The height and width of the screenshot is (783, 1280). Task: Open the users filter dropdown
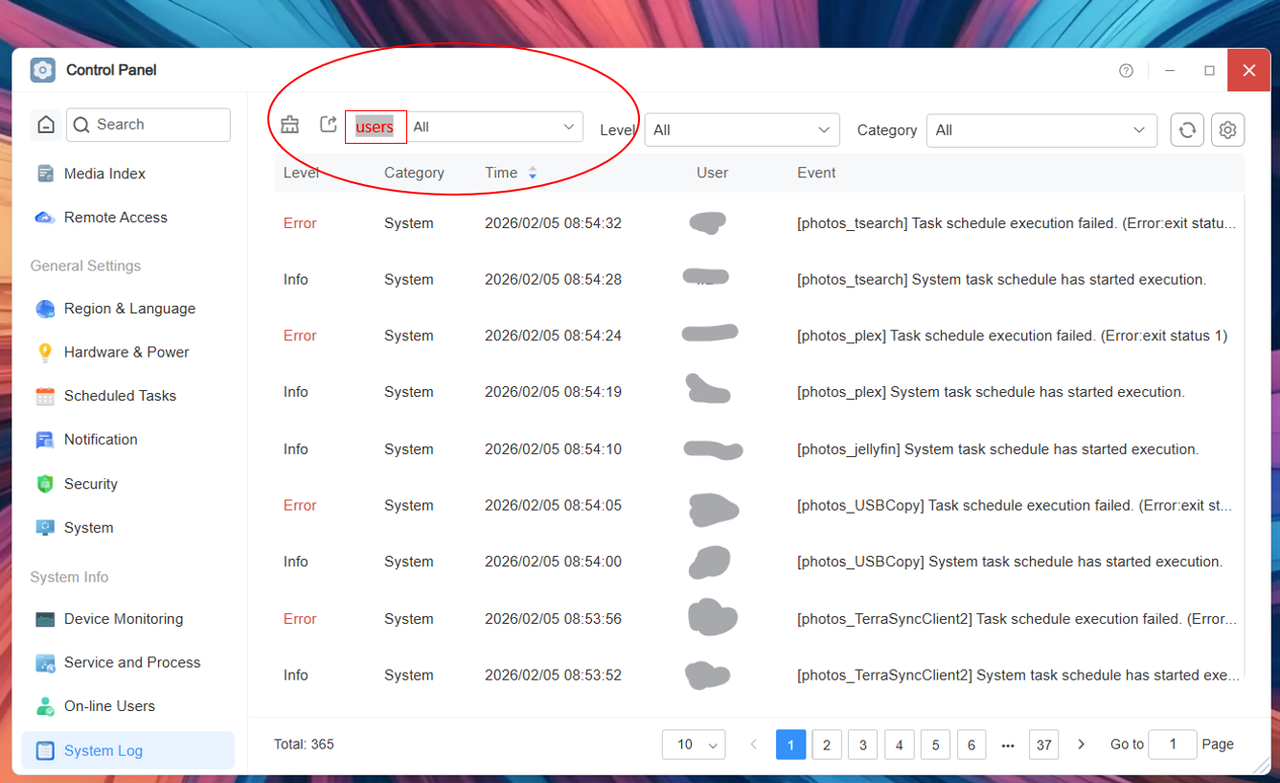(x=495, y=127)
